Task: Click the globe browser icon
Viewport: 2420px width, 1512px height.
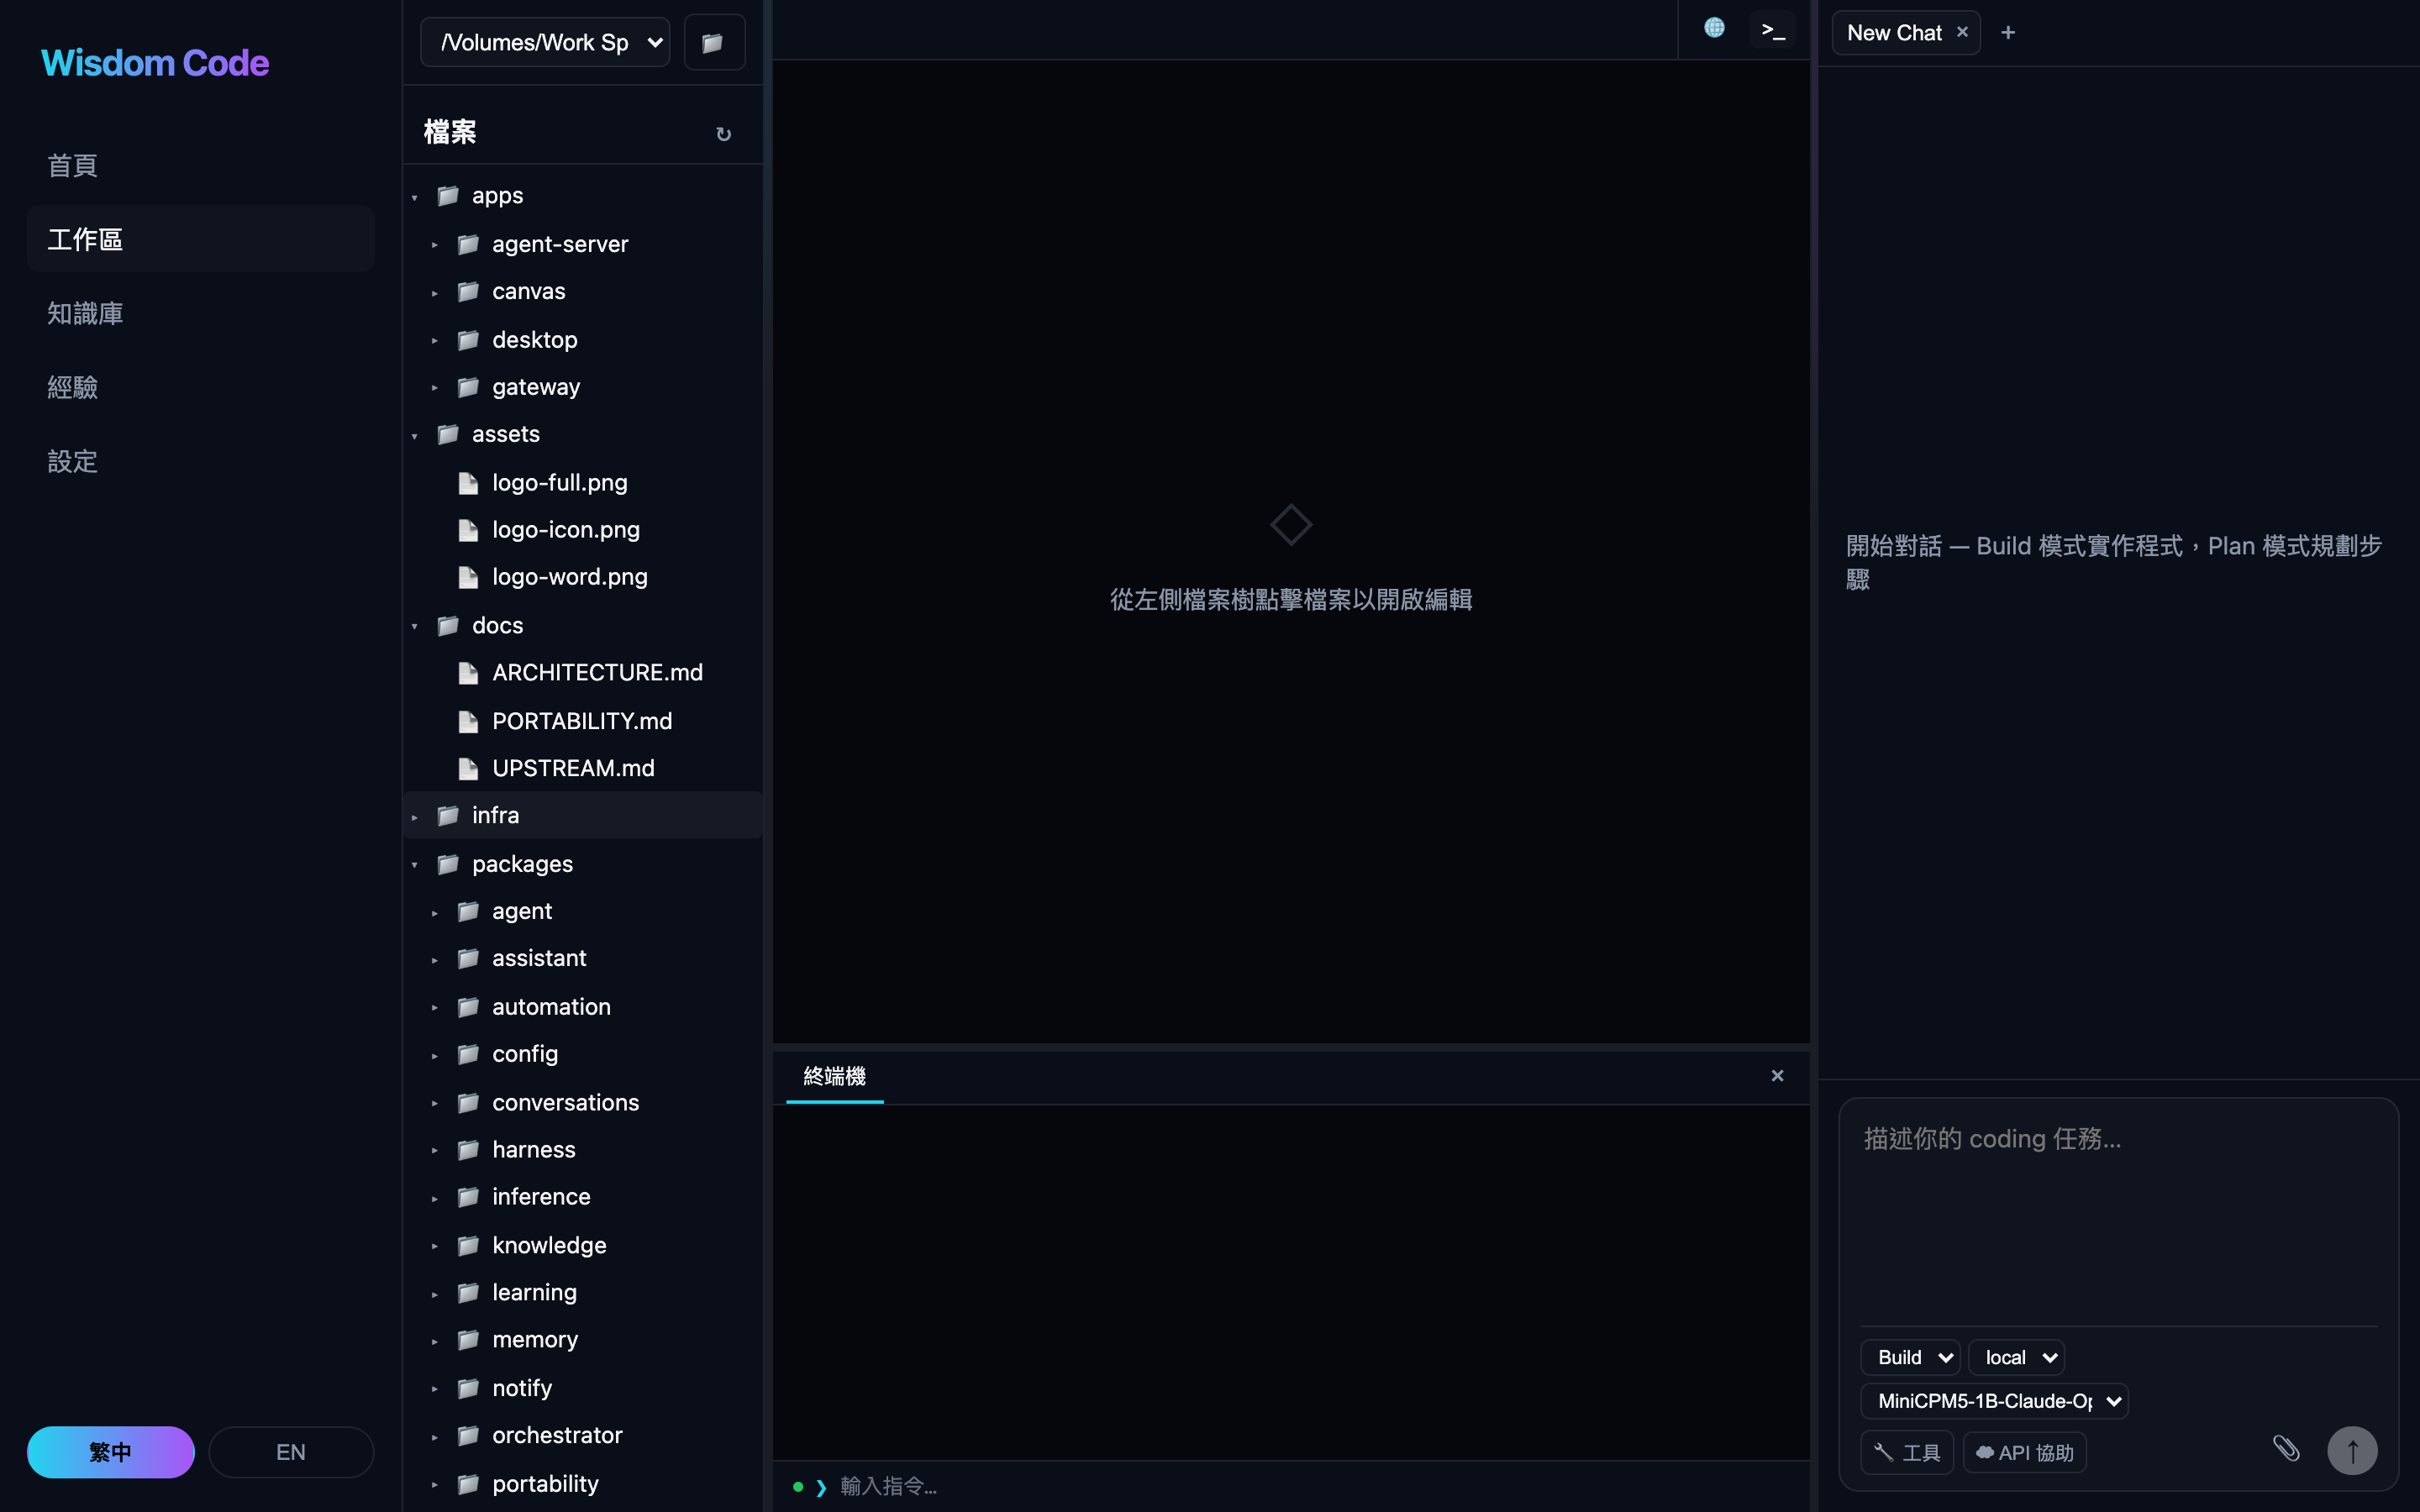Action: point(1714,28)
